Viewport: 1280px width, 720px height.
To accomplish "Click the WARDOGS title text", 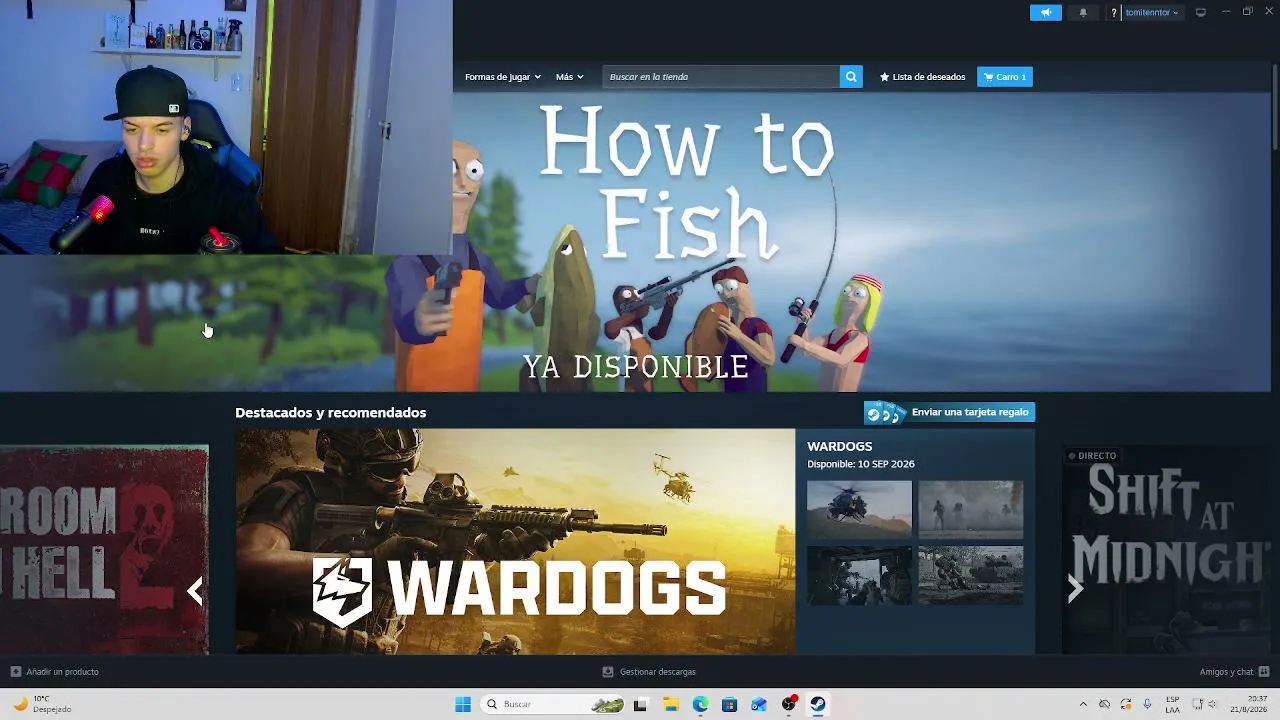I will pyautogui.click(x=840, y=446).
